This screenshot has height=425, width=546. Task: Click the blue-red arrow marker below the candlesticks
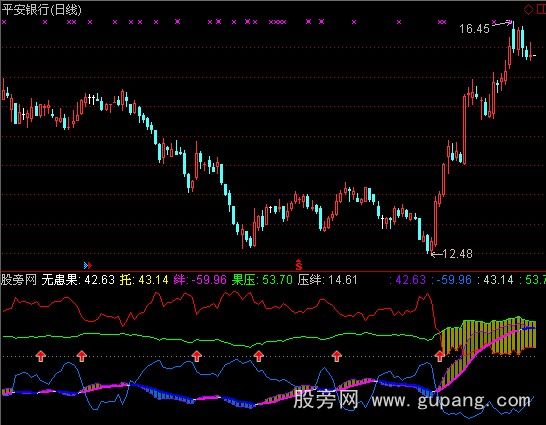pyautogui.click(x=88, y=266)
